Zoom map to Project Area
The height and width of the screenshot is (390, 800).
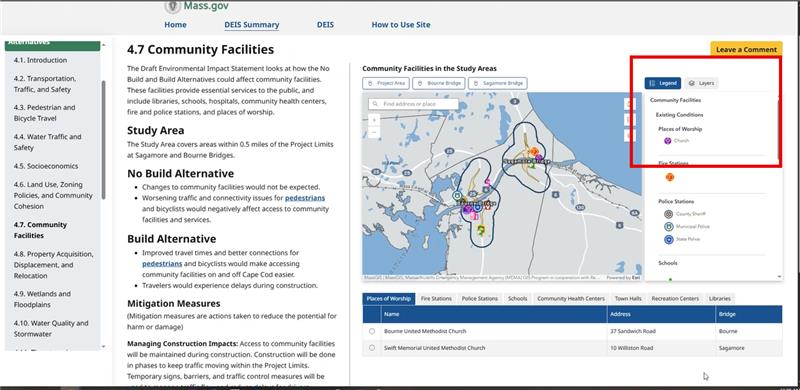point(386,83)
